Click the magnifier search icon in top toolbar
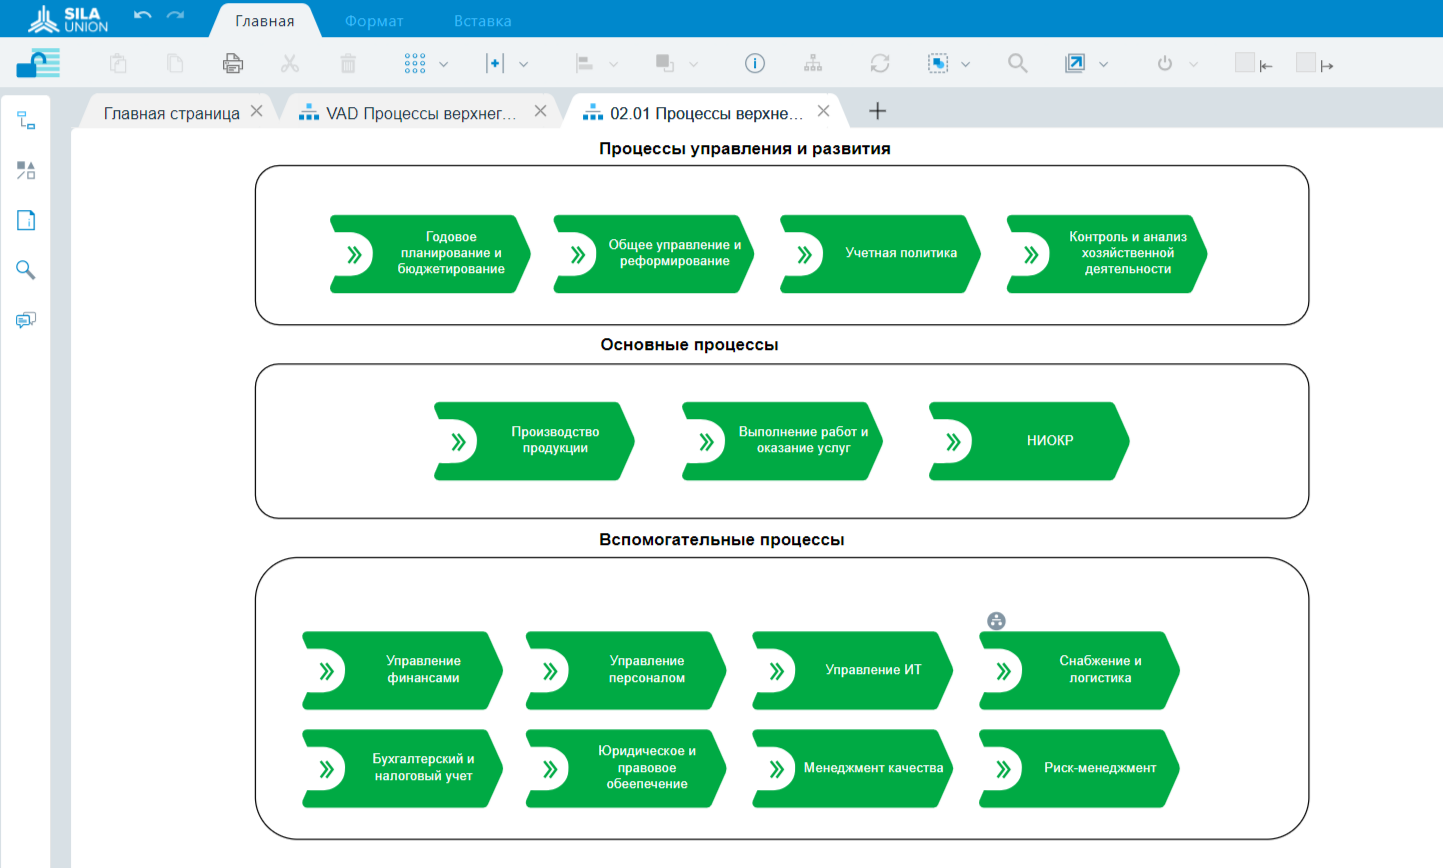 click(x=1017, y=64)
